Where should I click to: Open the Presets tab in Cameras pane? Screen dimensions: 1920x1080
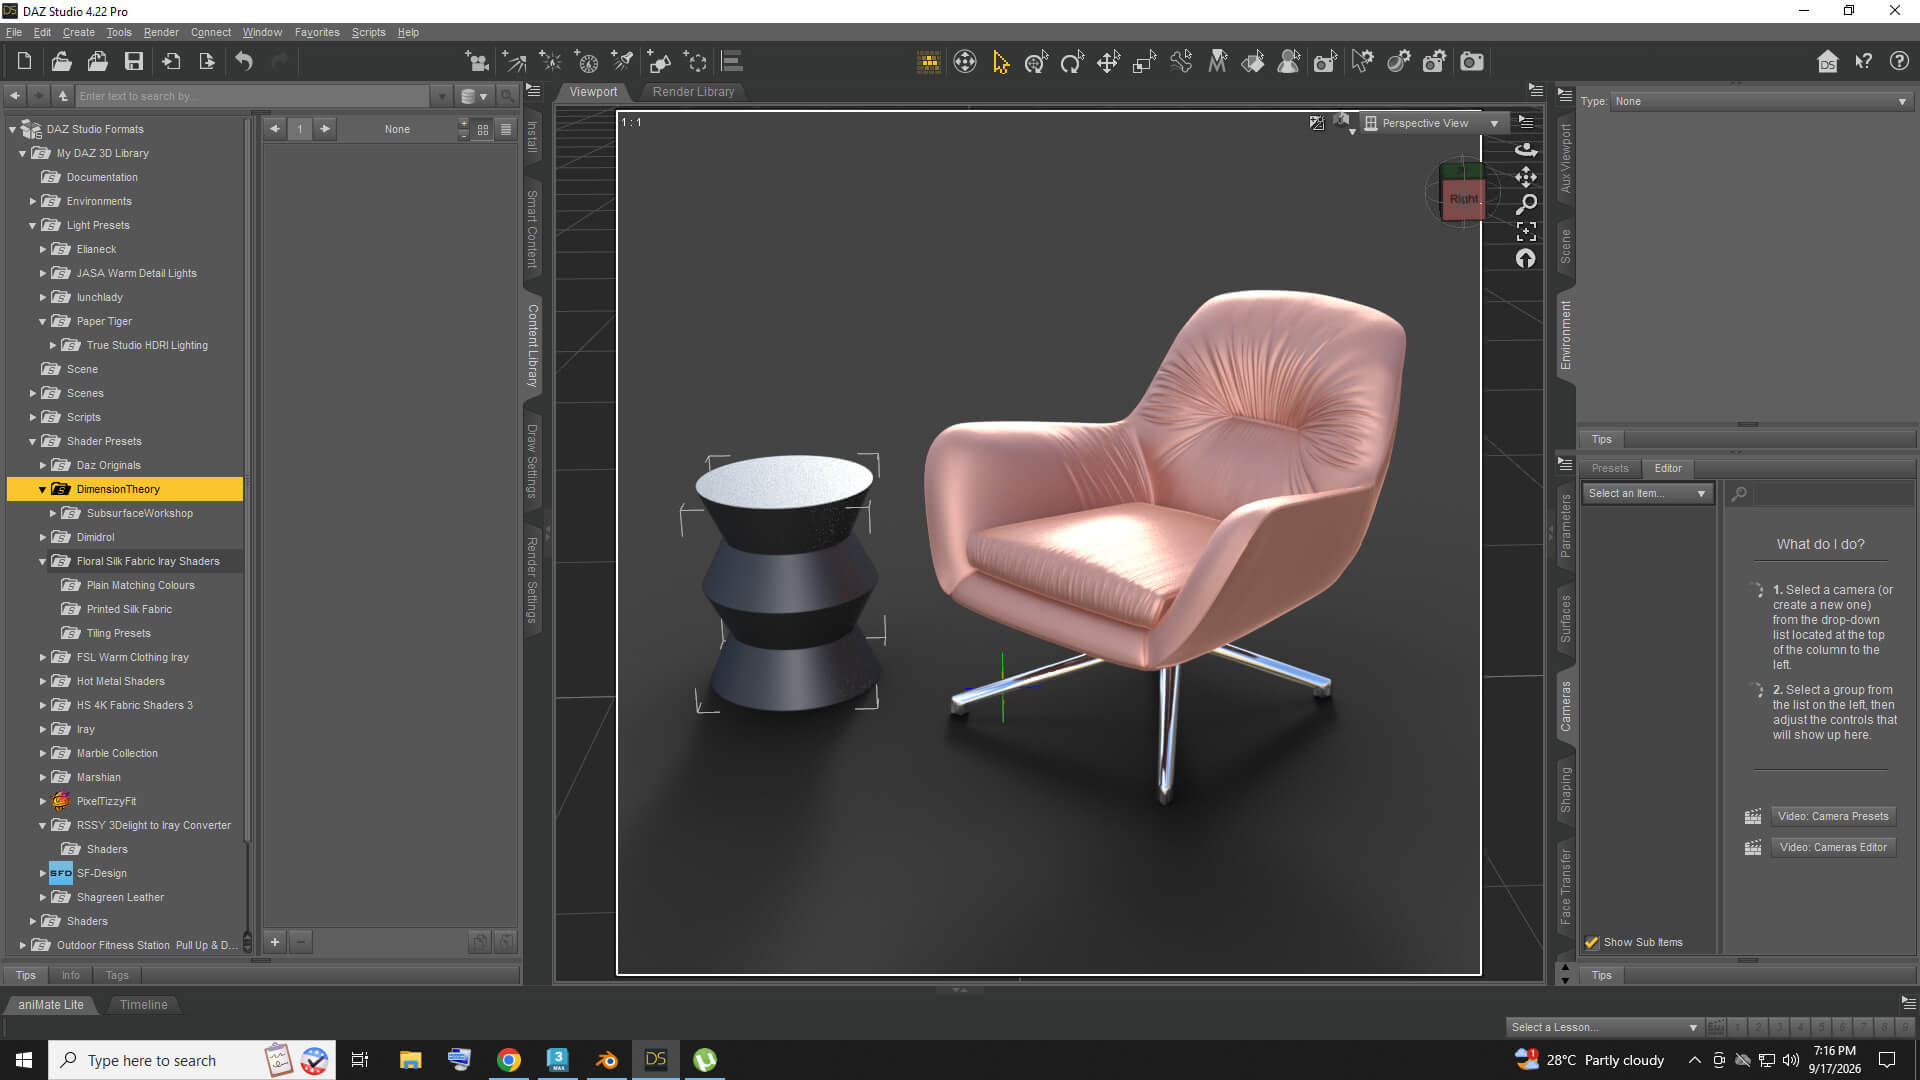tap(1610, 468)
